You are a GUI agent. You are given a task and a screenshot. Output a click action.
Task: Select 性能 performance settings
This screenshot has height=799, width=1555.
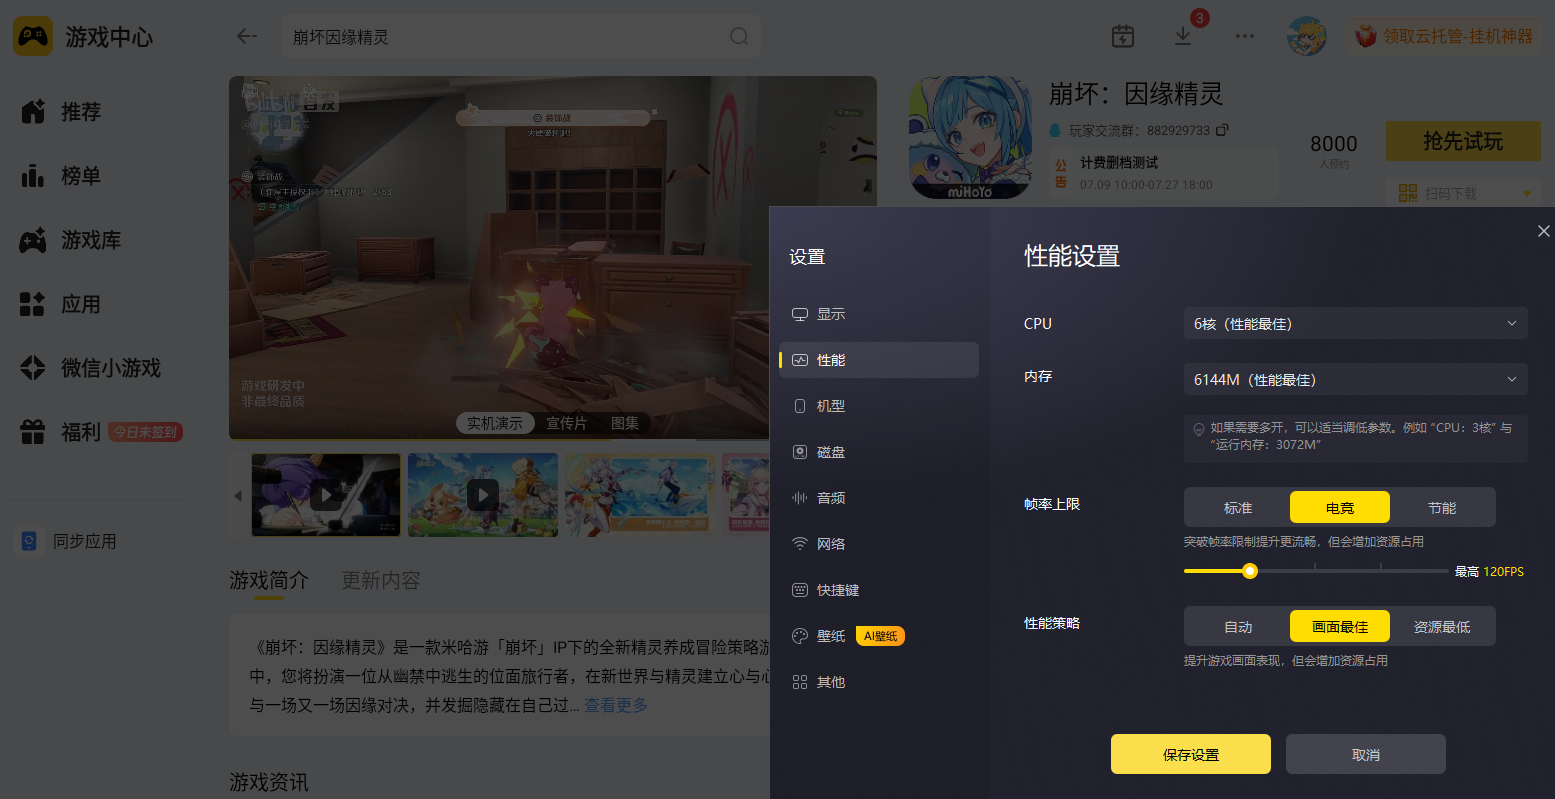click(x=879, y=360)
